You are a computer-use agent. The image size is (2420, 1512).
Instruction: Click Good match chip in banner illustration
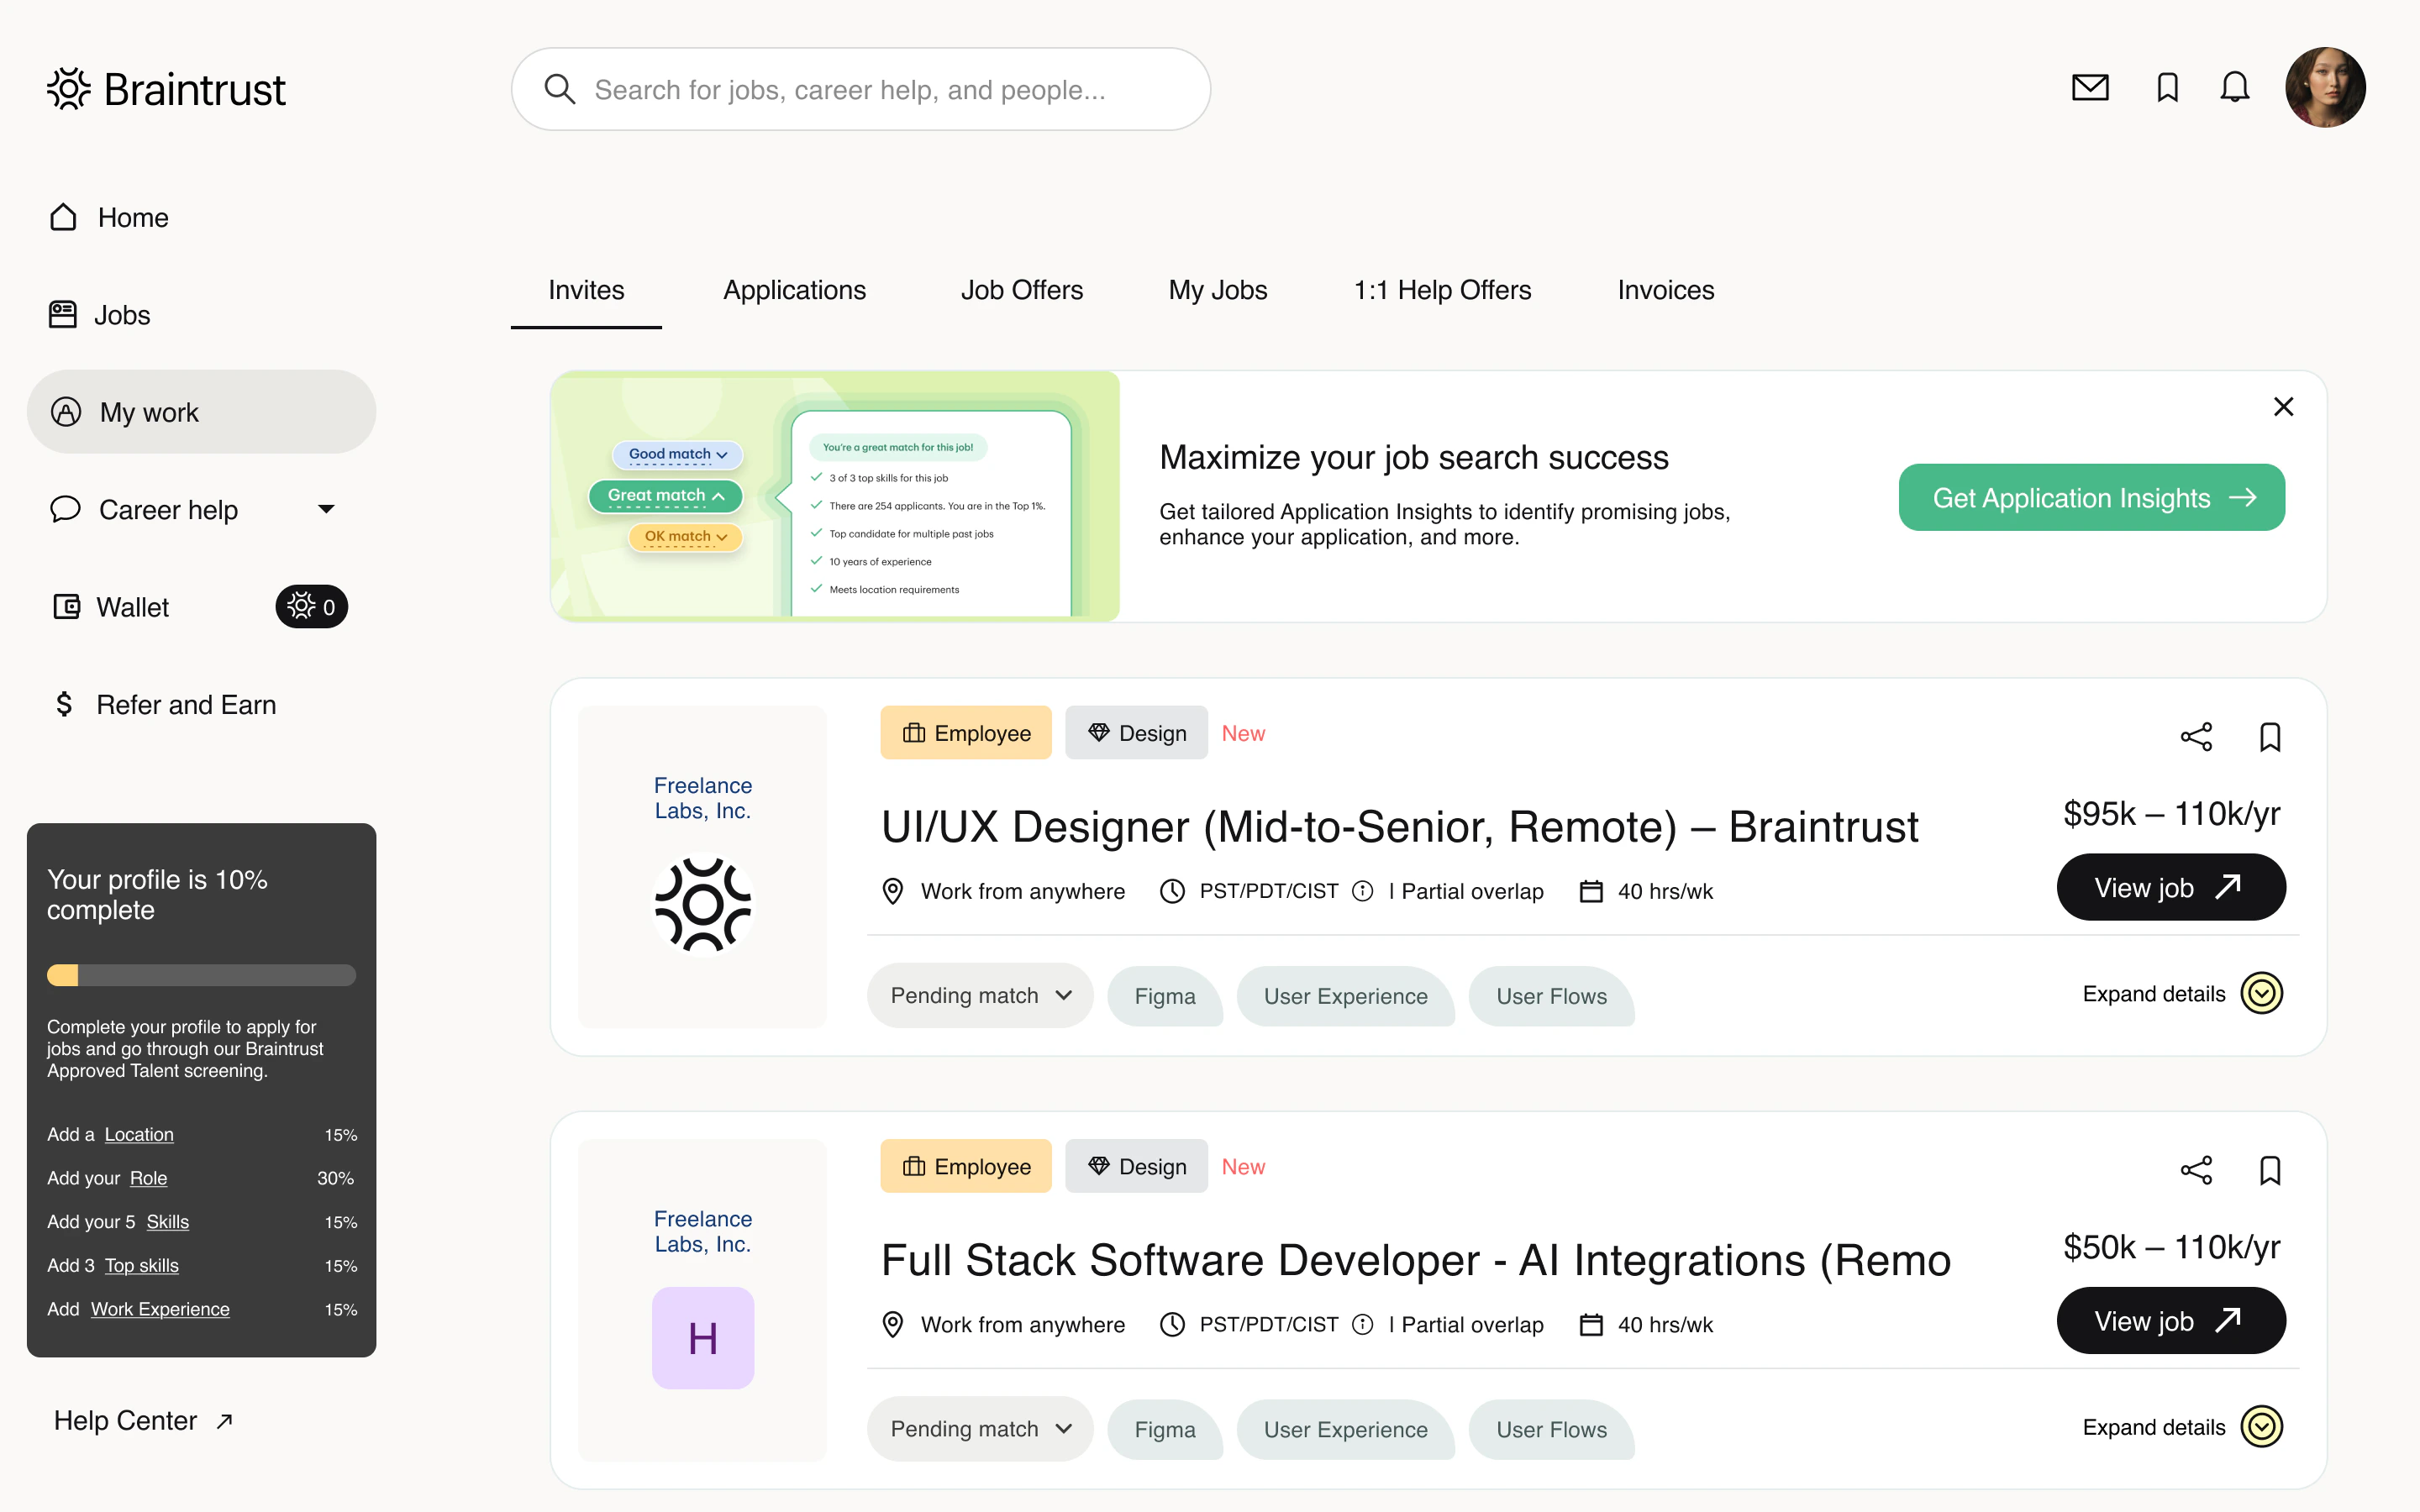677,454
